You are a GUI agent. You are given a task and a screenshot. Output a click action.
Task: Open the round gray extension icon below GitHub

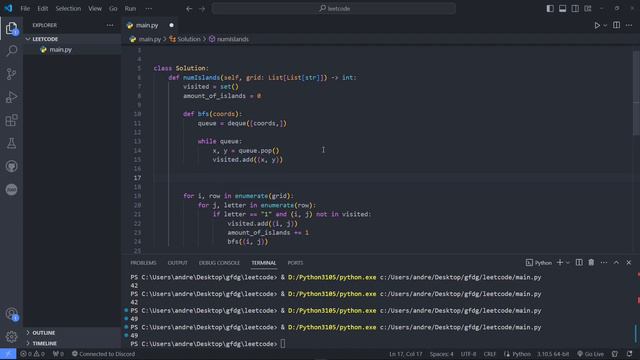pyautogui.click(x=11, y=189)
